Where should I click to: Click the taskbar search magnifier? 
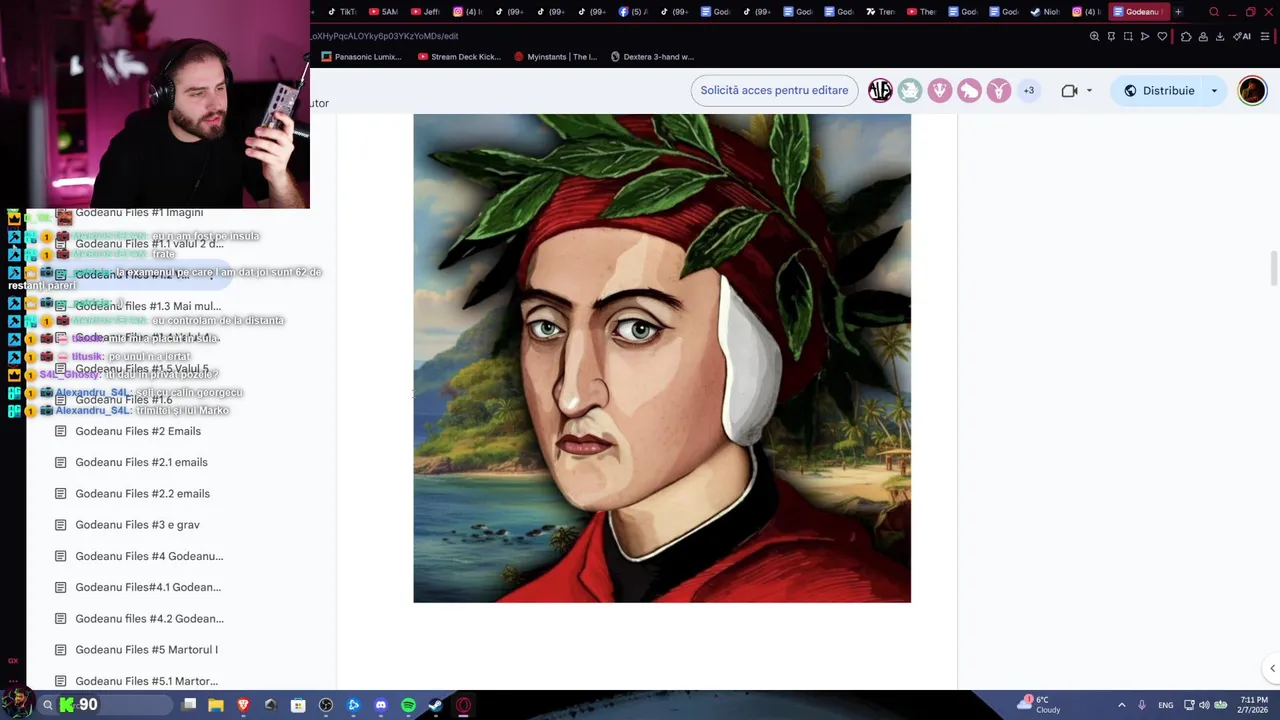pyautogui.click(x=47, y=705)
